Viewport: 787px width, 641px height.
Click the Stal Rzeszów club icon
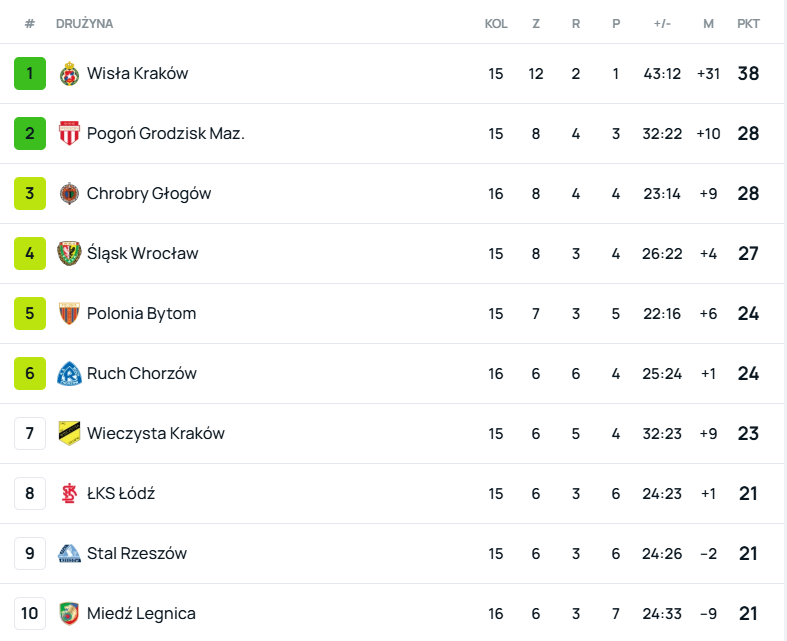(69, 554)
